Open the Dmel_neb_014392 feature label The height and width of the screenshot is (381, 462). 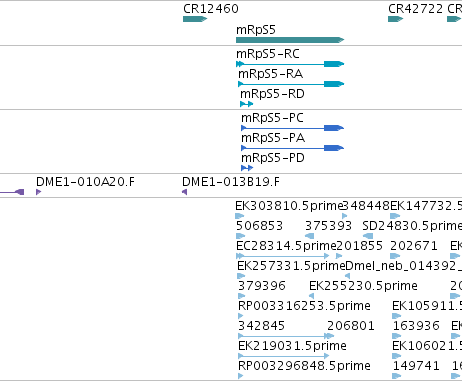[x=400, y=266]
